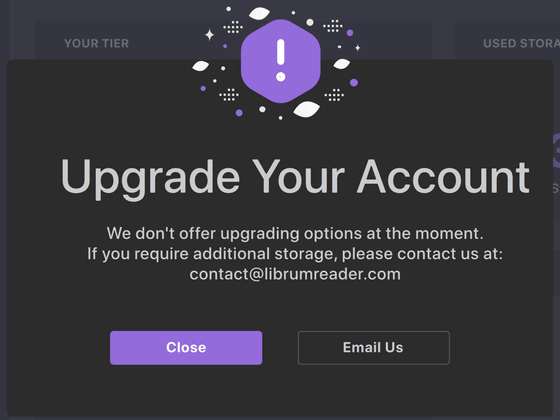This screenshot has height=420, width=560.
Task: Click the "We don't offer upgrading options" line
Action: [295, 234]
